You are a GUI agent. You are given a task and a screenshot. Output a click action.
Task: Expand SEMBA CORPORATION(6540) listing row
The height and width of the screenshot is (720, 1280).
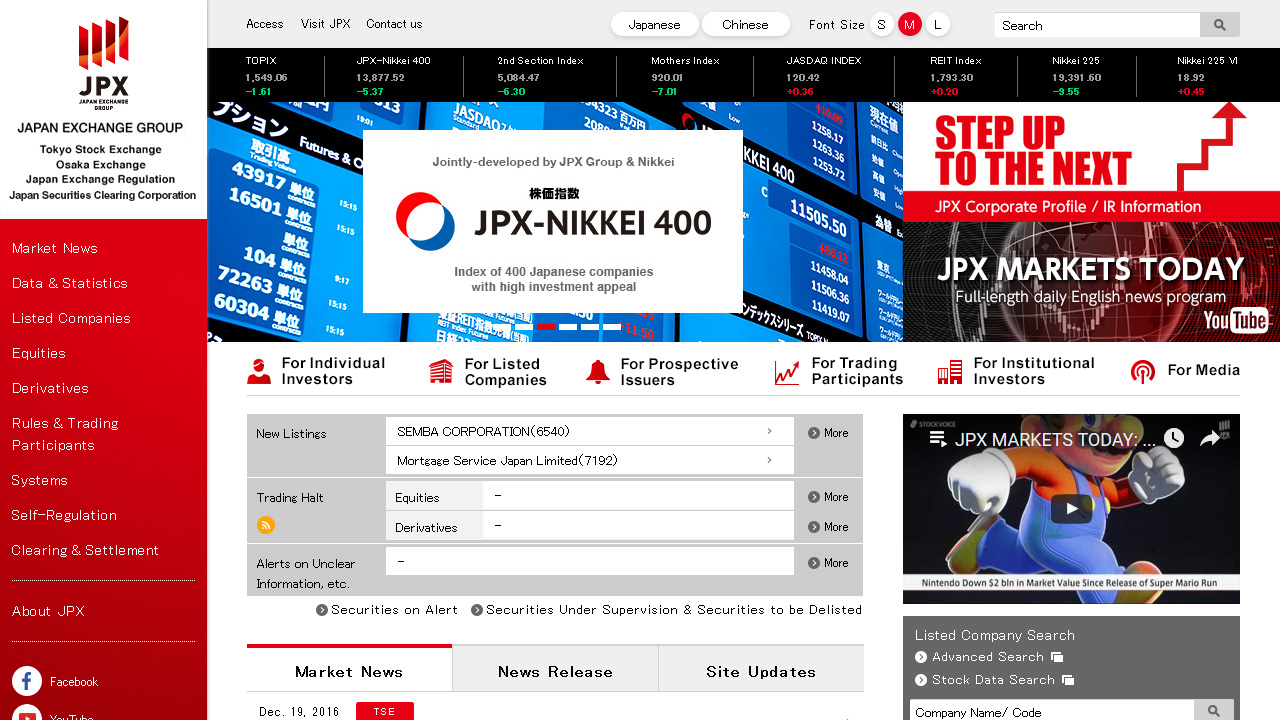pos(589,431)
